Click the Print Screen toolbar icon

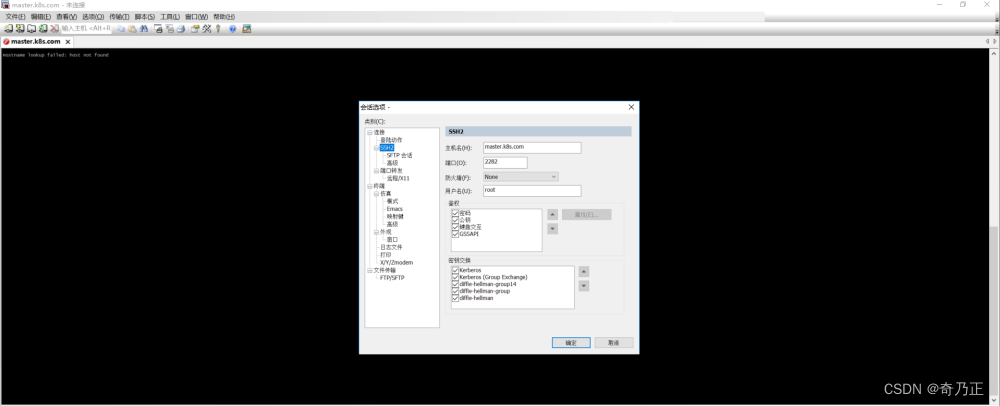[158, 29]
